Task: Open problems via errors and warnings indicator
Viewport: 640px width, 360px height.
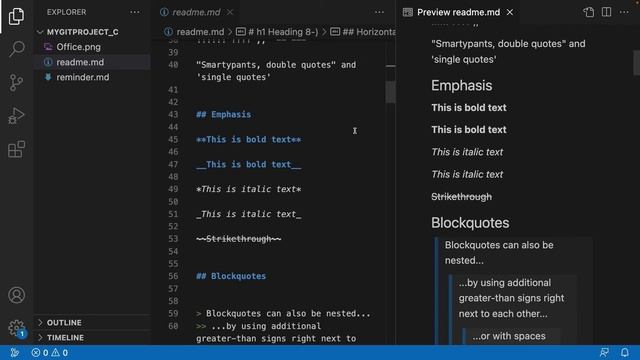Action: (x=50, y=353)
